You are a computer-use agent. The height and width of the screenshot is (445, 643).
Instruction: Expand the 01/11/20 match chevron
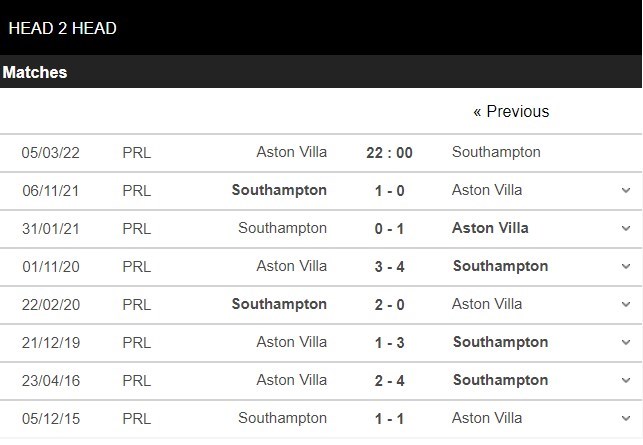(x=626, y=266)
